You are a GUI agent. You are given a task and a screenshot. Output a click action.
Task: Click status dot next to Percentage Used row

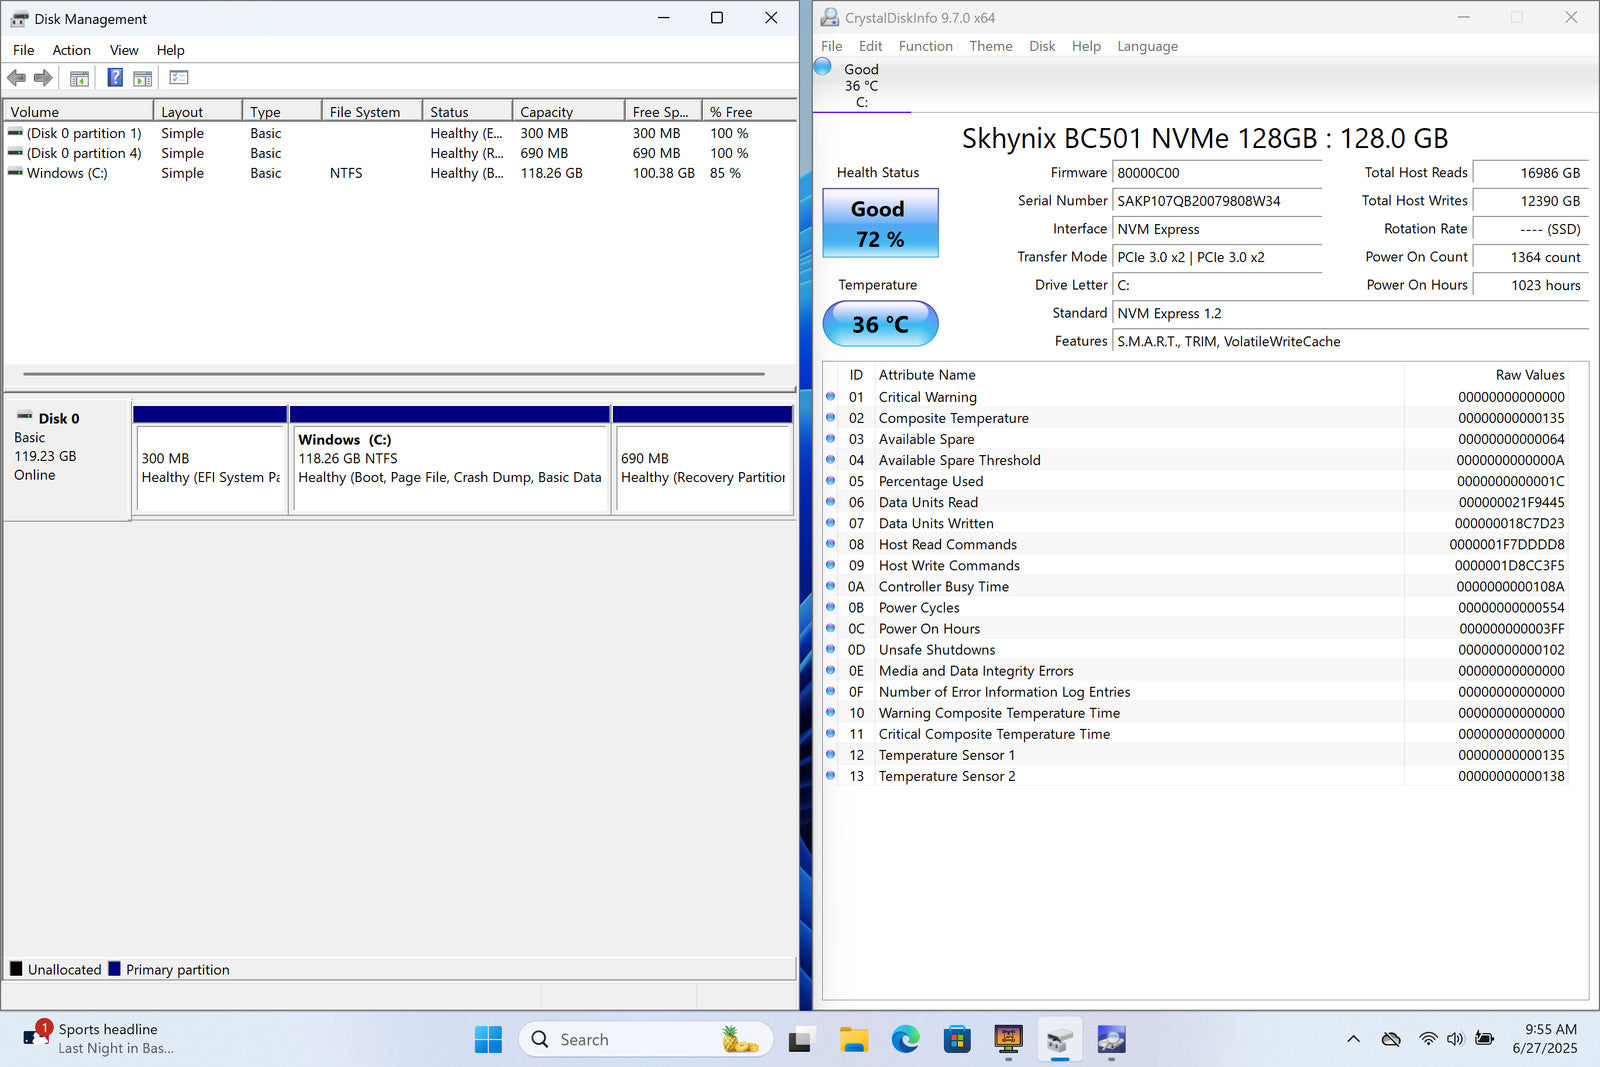point(831,481)
